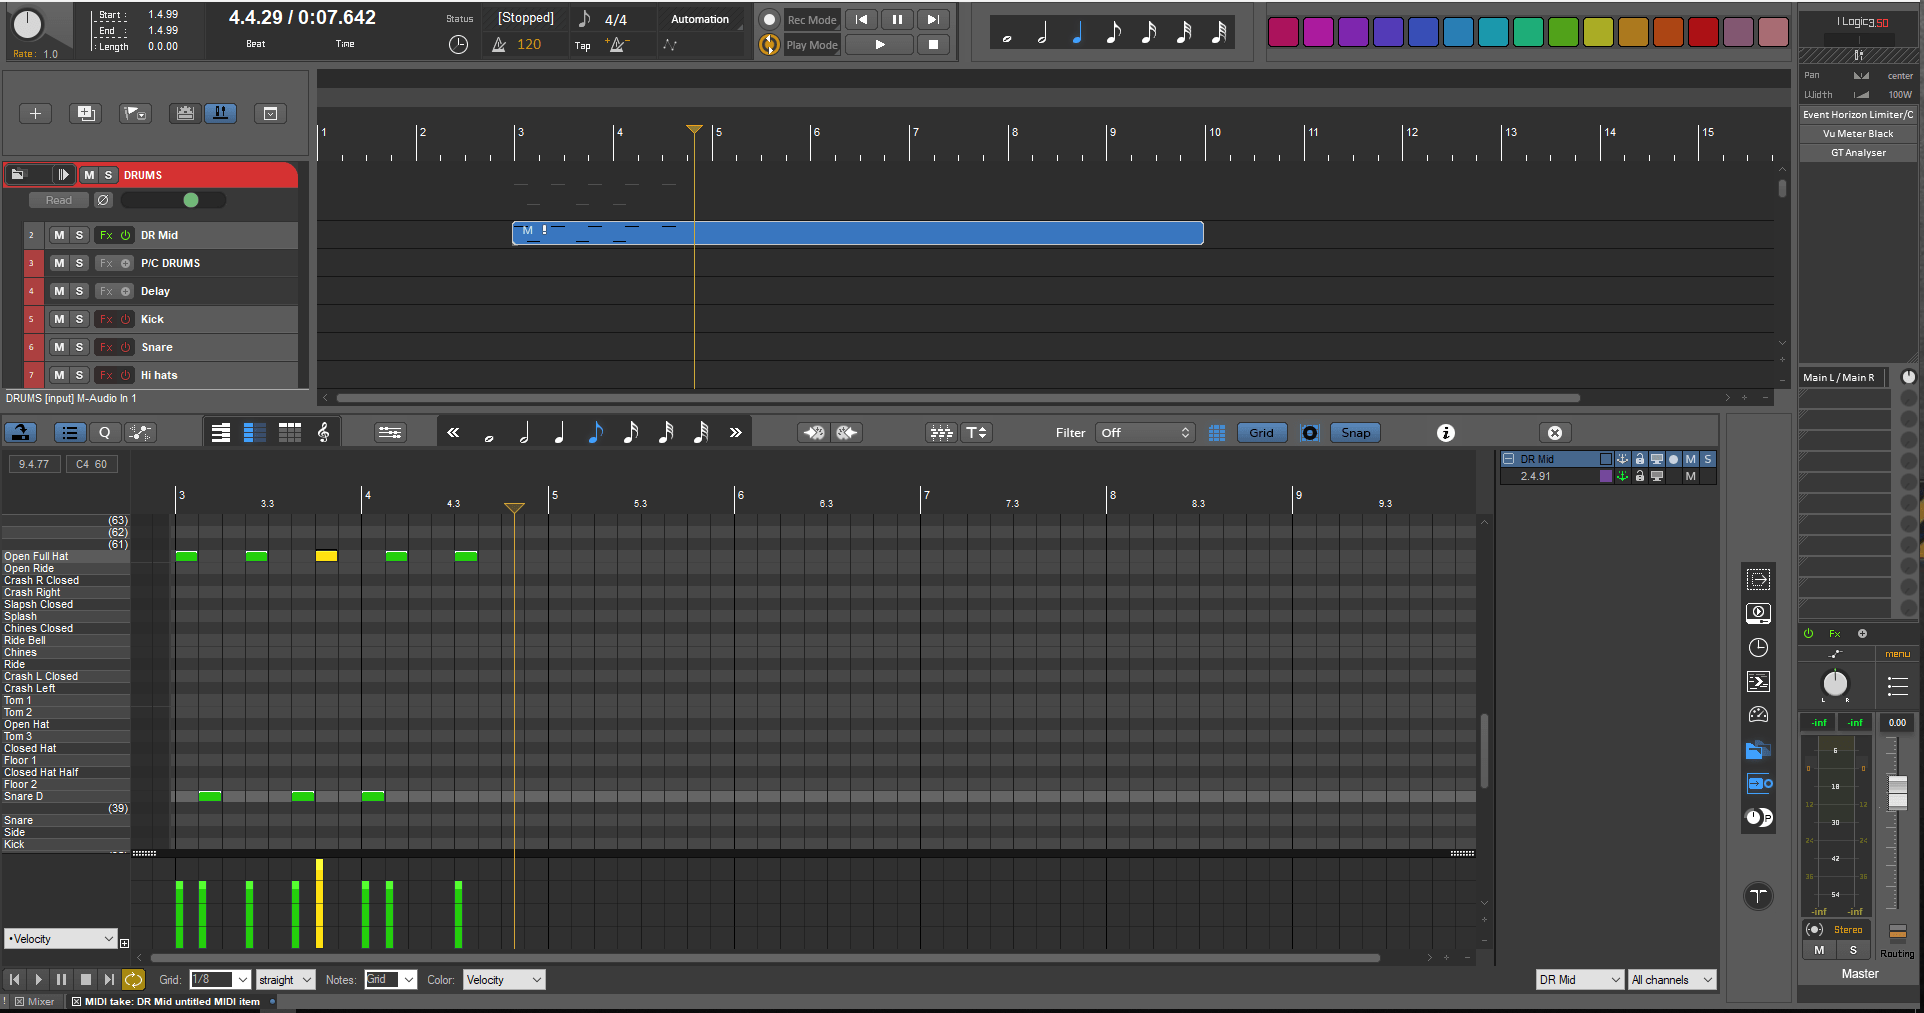Open the DR Mid track selector dropdown
The width and height of the screenshot is (1924, 1013).
pos(1580,980)
